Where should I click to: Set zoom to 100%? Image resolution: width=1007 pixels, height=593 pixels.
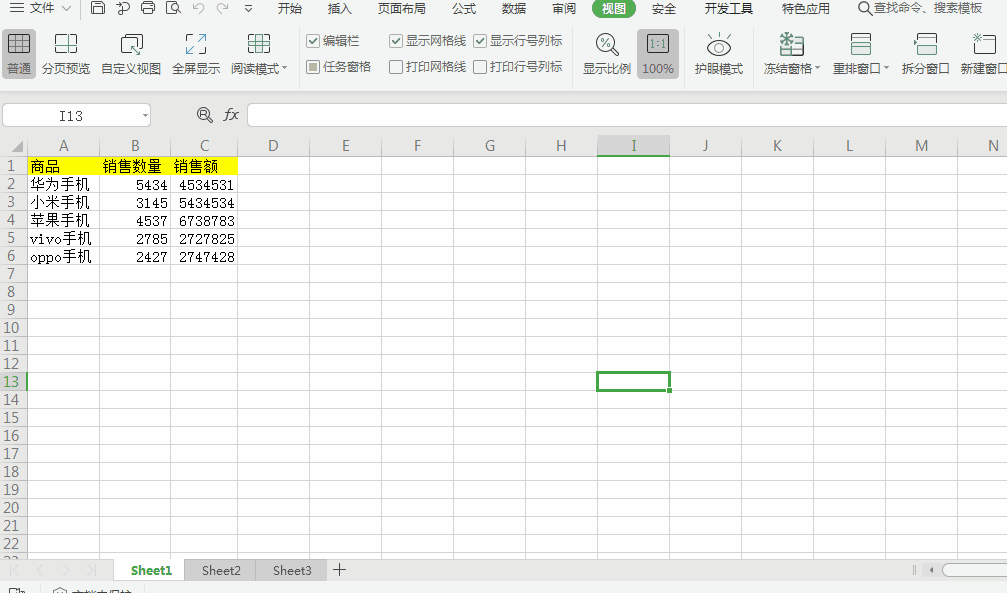click(x=658, y=54)
